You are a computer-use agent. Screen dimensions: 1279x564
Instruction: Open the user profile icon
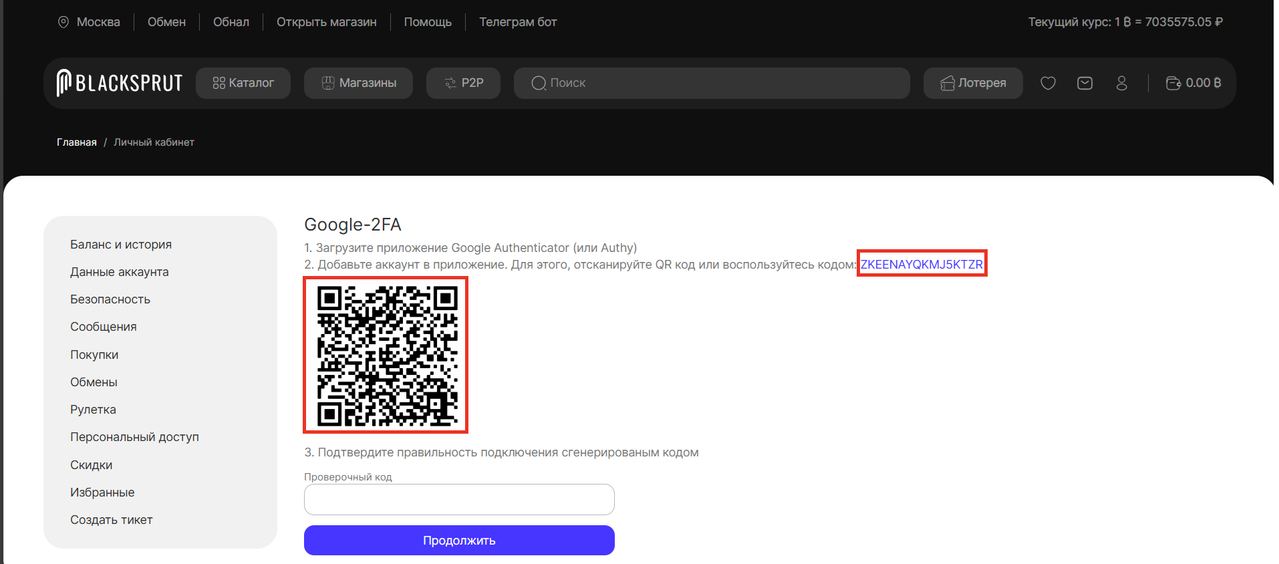(x=1122, y=83)
